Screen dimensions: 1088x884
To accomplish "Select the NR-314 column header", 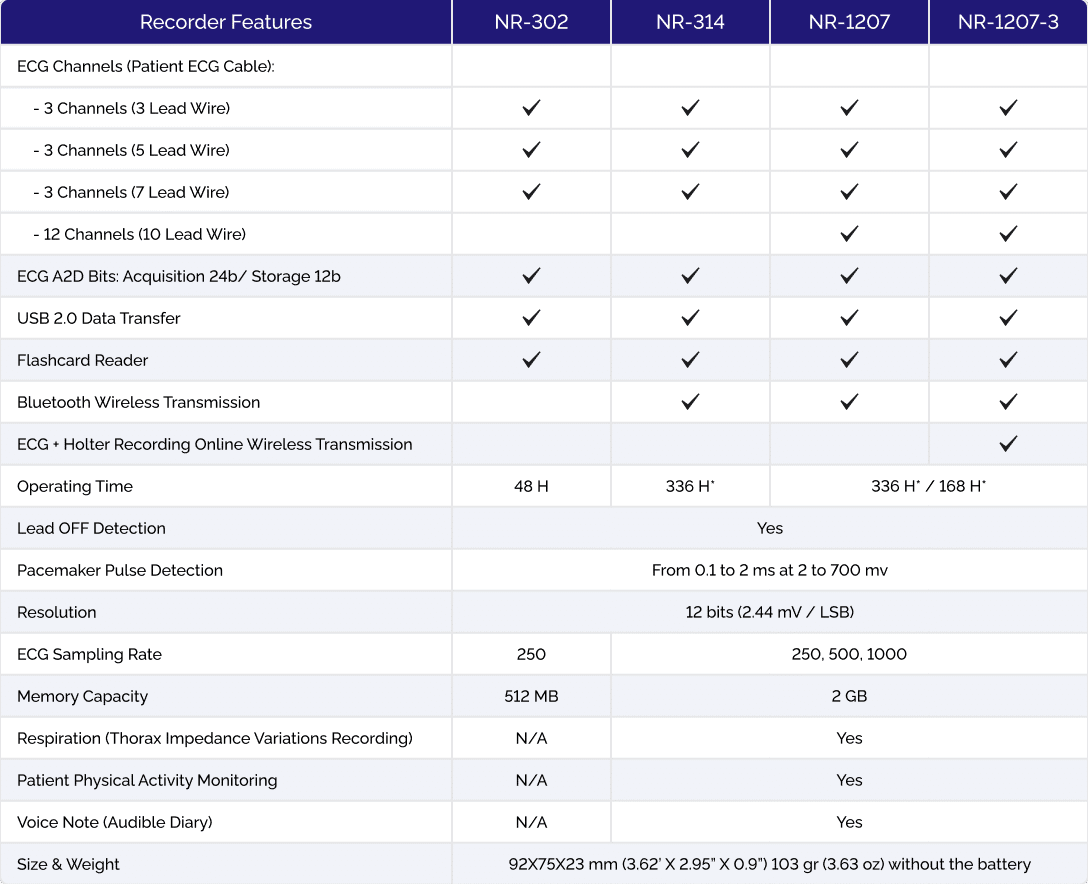I will click(690, 22).
